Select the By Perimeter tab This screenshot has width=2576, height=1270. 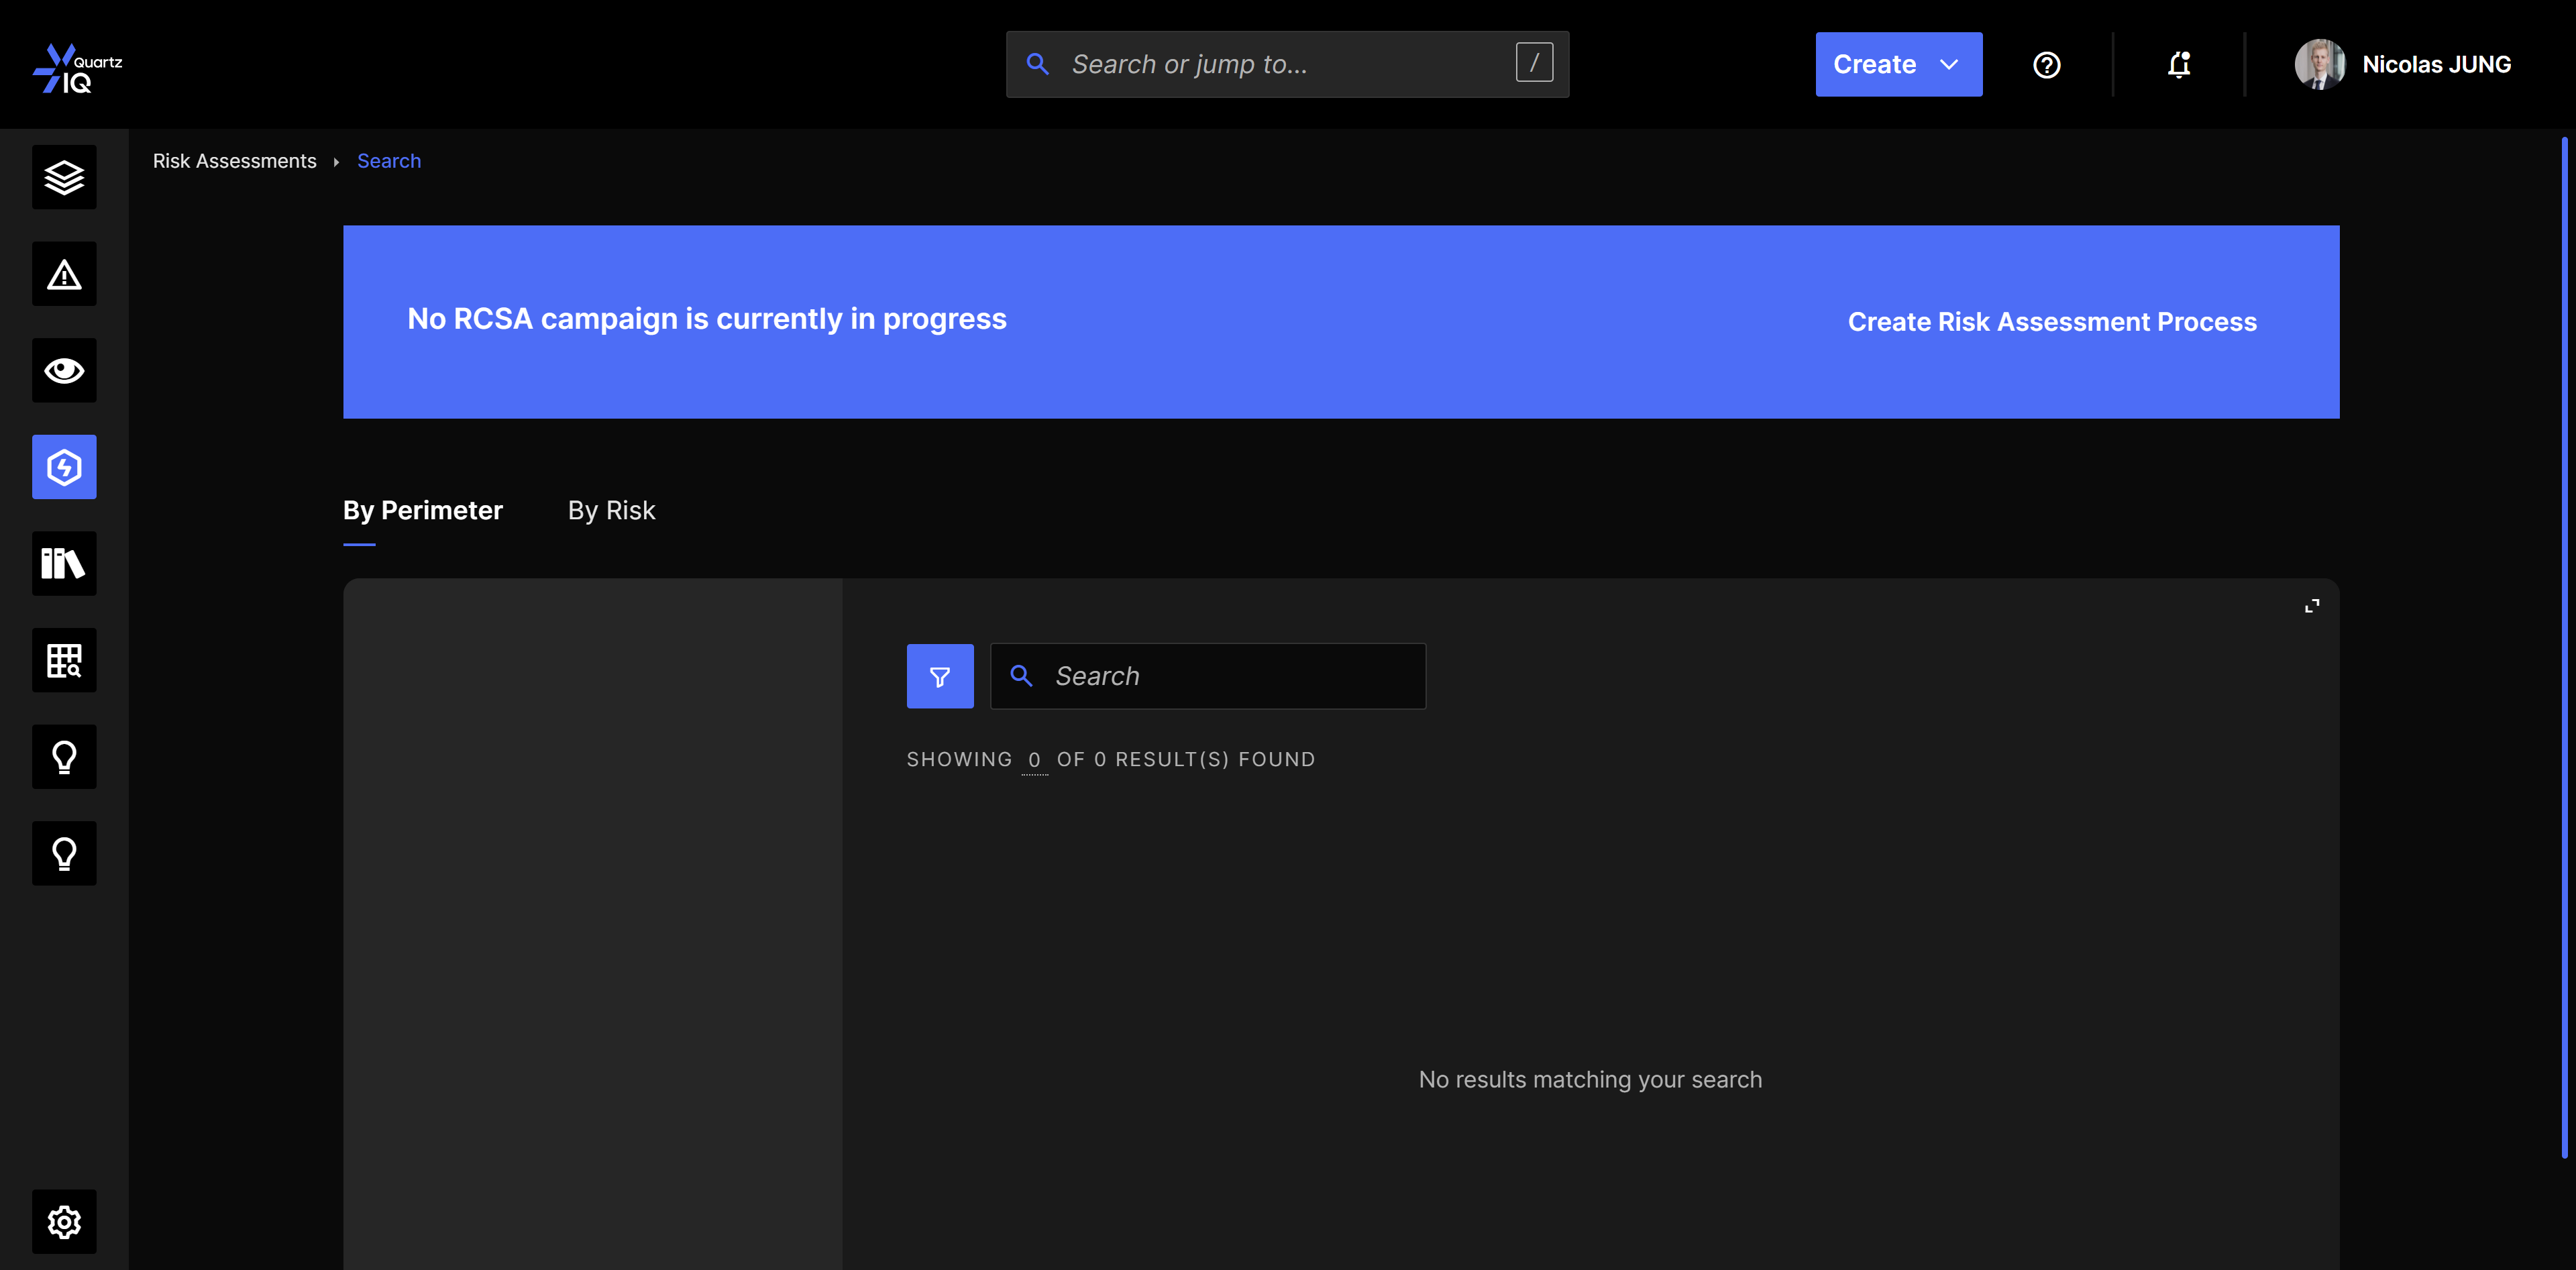point(422,510)
